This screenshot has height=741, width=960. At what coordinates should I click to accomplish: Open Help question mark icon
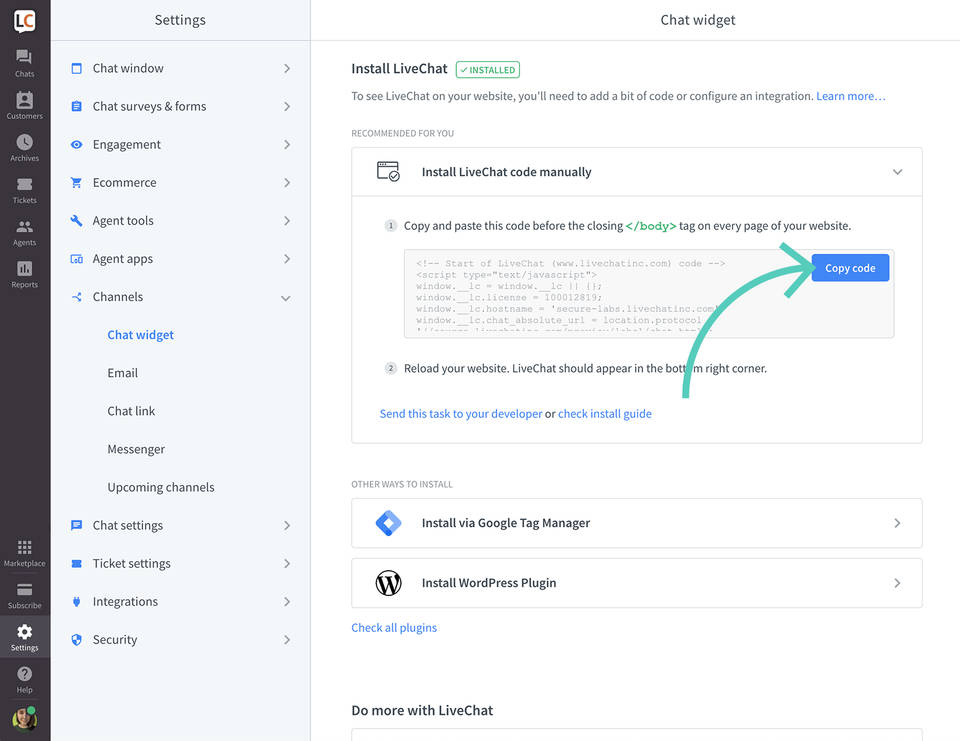pyautogui.click(x=24, y=679)
